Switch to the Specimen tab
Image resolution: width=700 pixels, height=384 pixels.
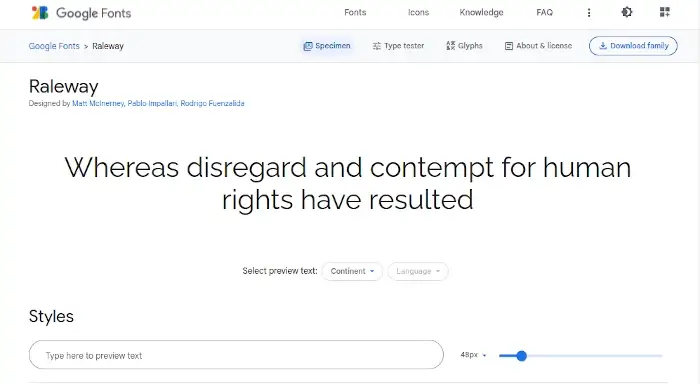(327, 46)
